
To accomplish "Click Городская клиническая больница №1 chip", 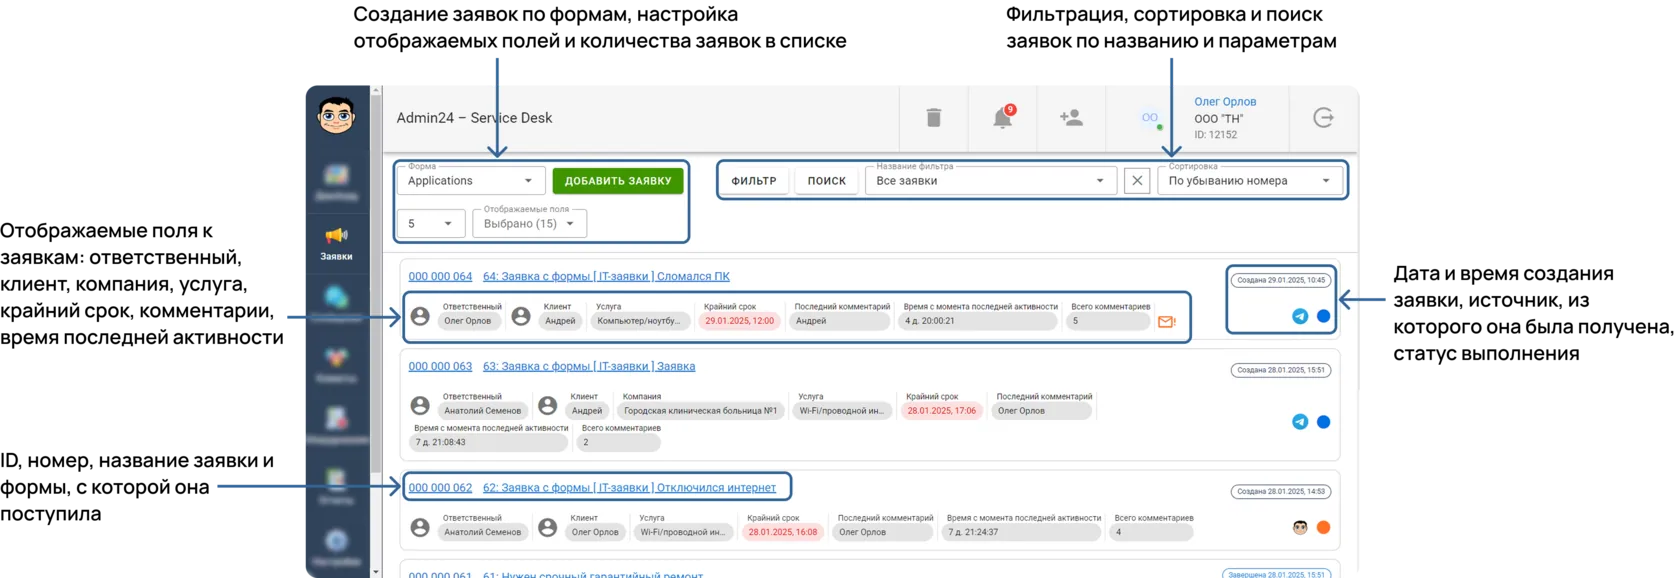I will (x=700, y=411).
